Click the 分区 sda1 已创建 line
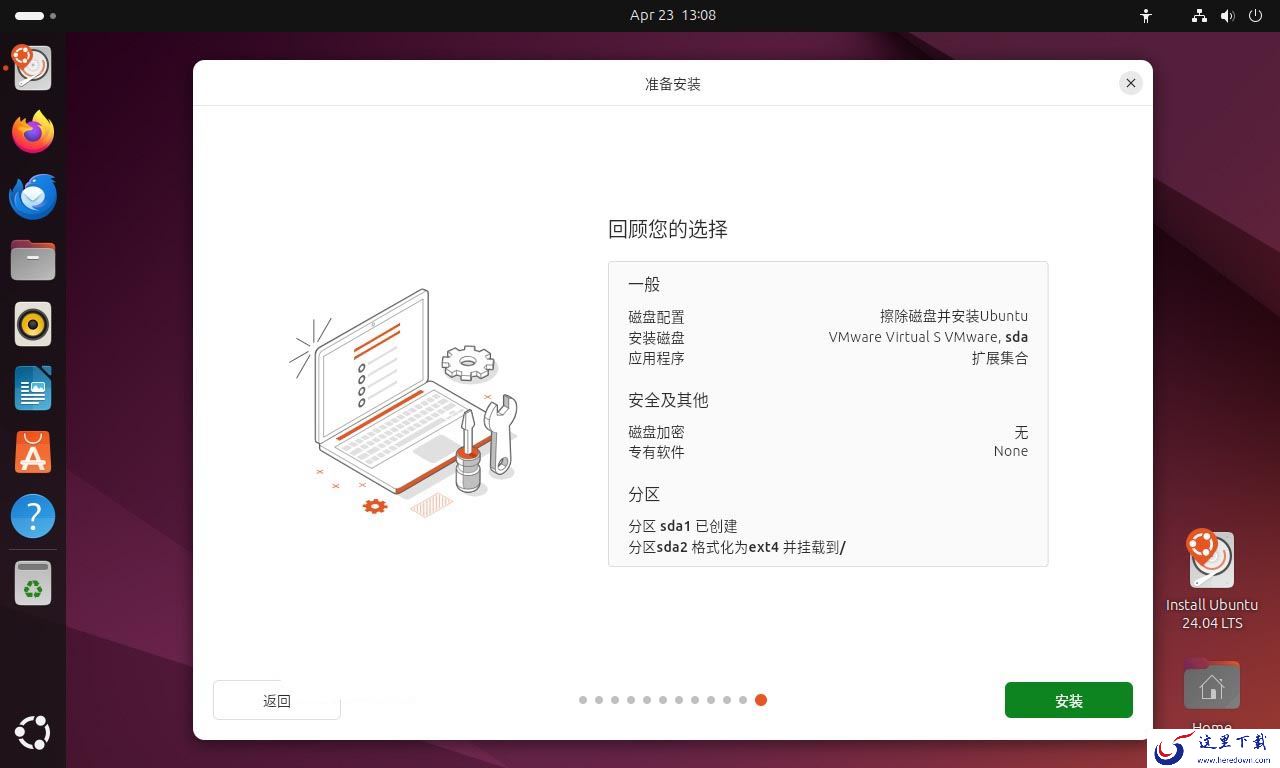This screenshot has height=768, width=1280. click(x=683, y=526)
